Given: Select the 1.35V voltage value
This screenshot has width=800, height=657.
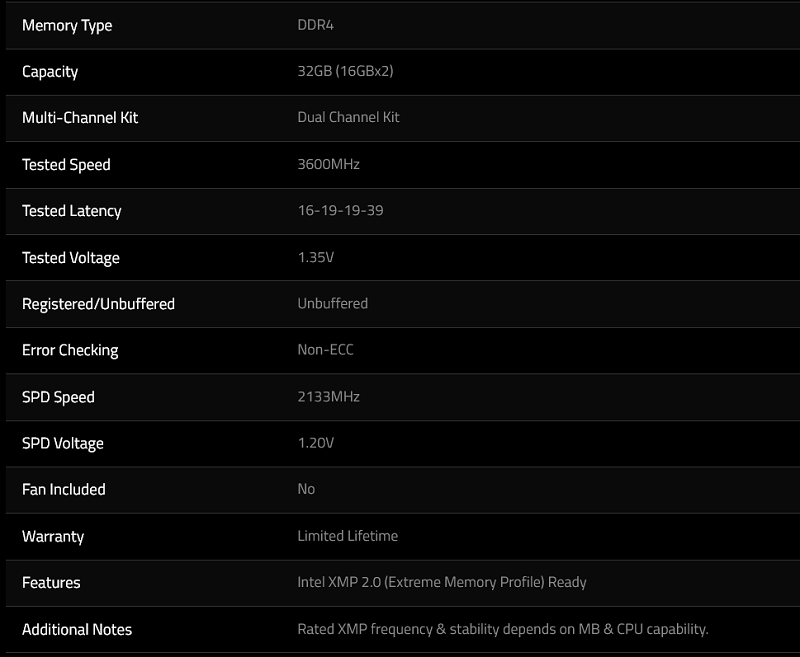Looking at the screenshot, I should 315,258.
